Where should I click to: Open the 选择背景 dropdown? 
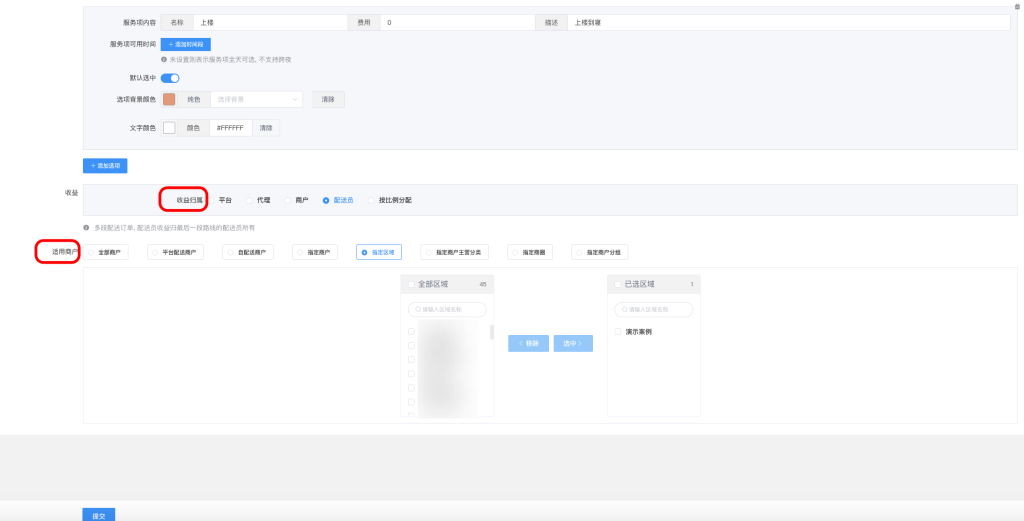tap(256, 99)
